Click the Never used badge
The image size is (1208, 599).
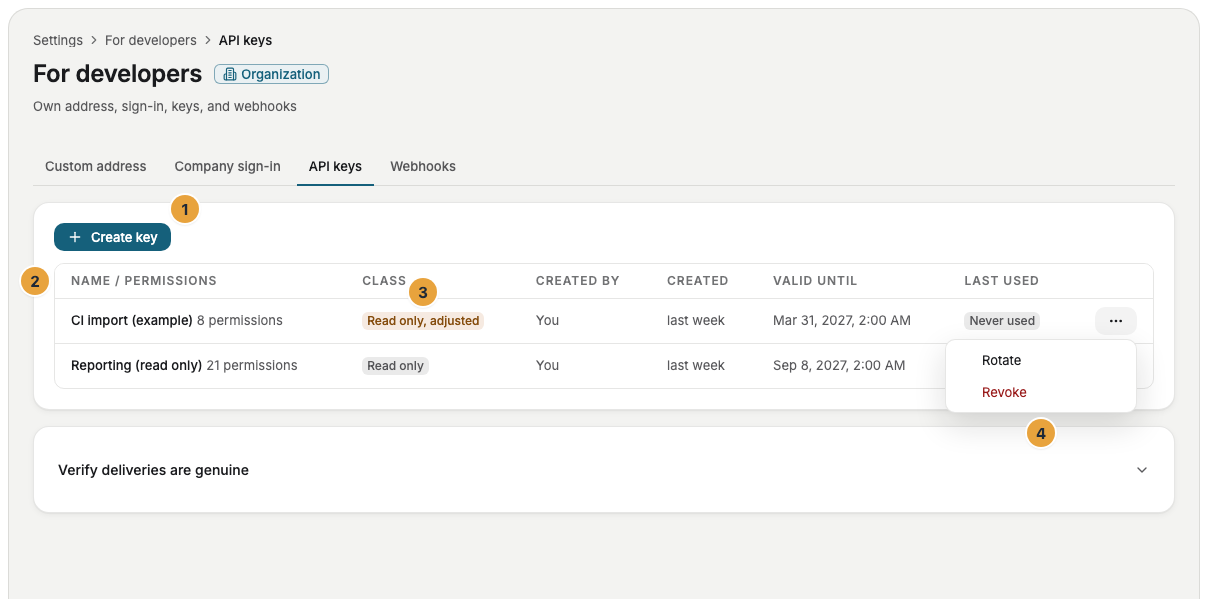pos(1002,321)
